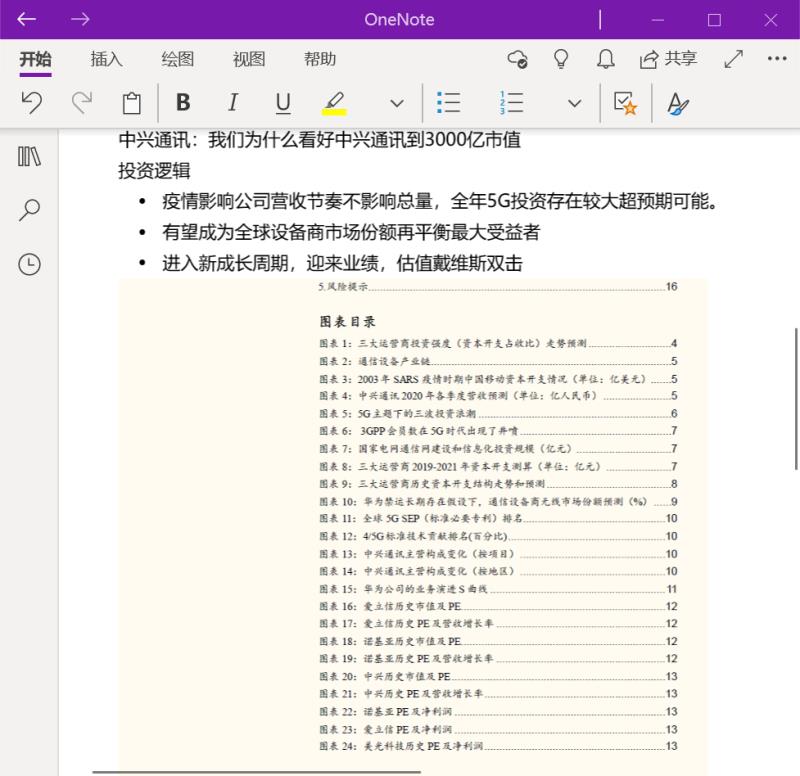Image resolution: width=800 pixels, height=776 pixels.
Task: Toggle Underline formatting
Action: pyautogui.click(x=283, y=102)
